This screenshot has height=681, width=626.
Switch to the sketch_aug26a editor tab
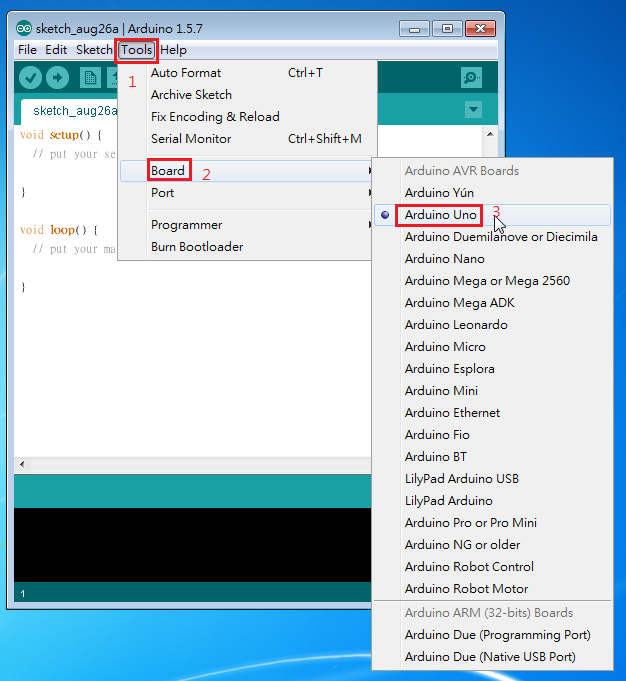pyautogui.click(x=68, y=110)
